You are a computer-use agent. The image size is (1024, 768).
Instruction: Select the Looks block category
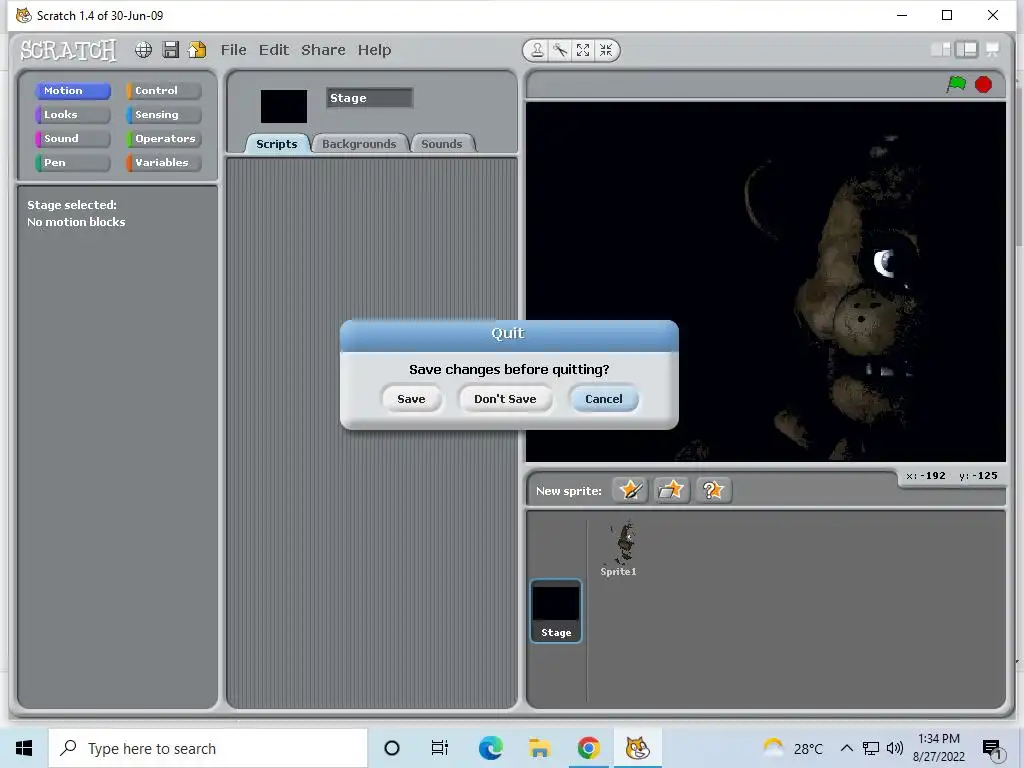72,115
